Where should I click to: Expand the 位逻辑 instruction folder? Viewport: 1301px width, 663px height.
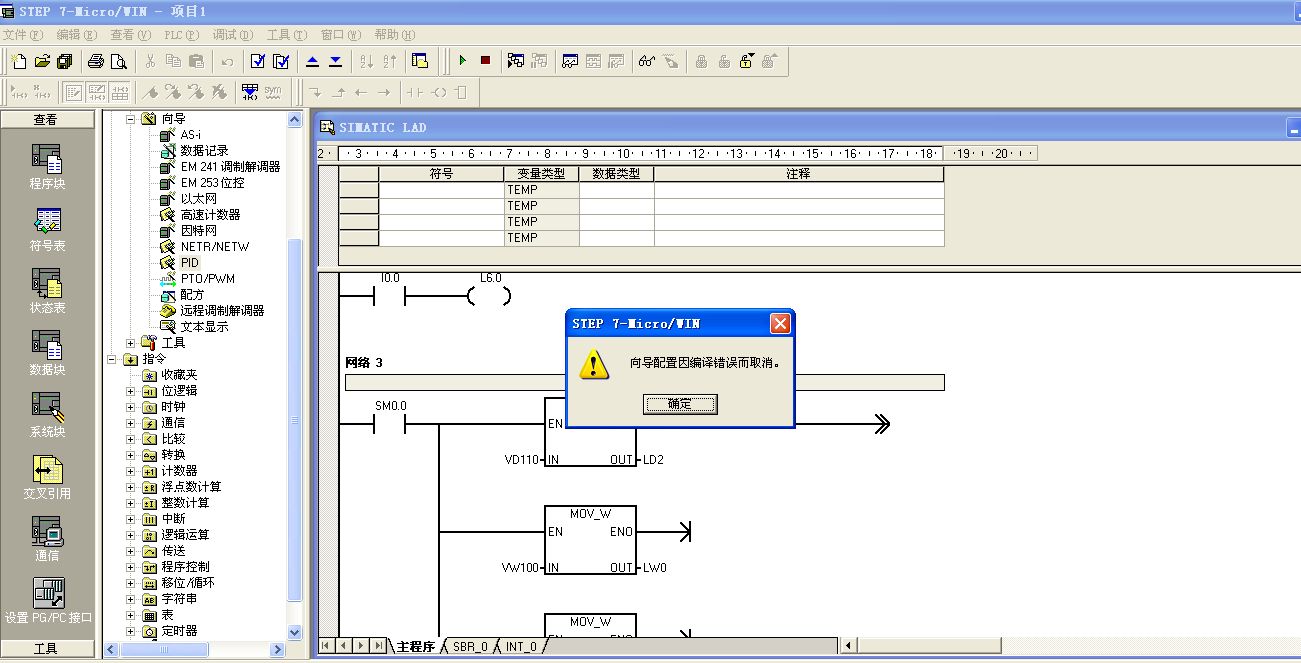[x=130, y=391]
